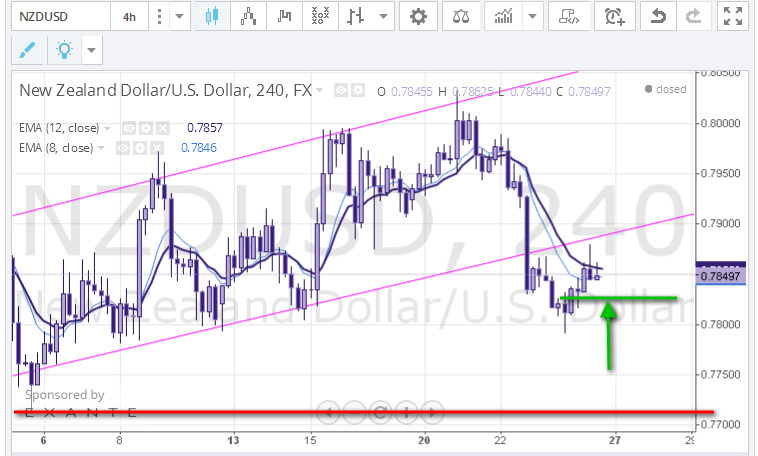Click the redo arrow button
The width and height of the screenshot is (758, 456).
pos(694,16)
